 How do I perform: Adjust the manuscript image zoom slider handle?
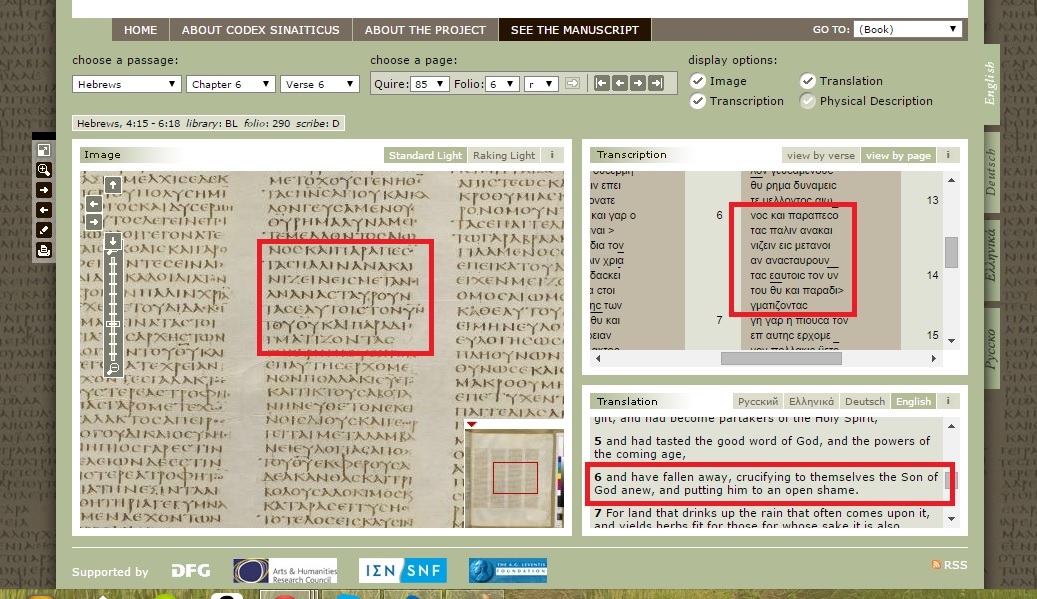pos(113,324)
